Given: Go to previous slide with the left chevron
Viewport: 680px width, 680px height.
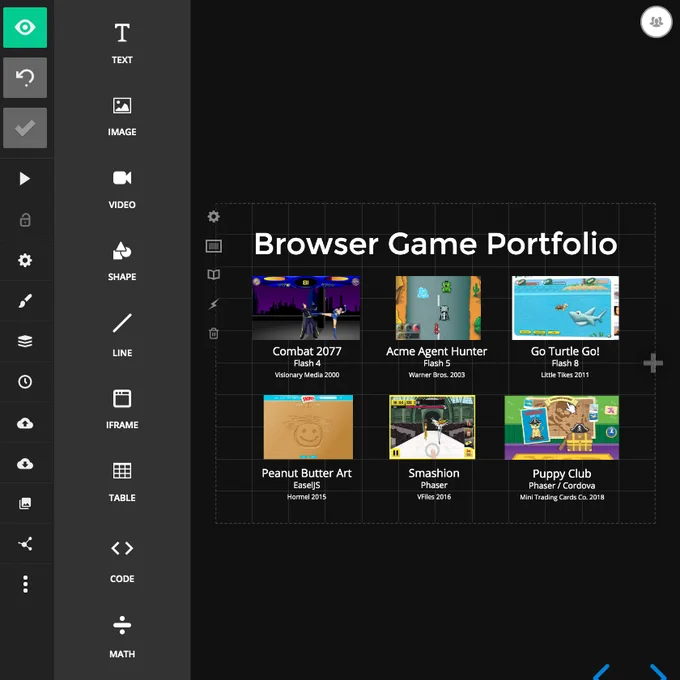Looking at the screenshot, I should (602, 671).
